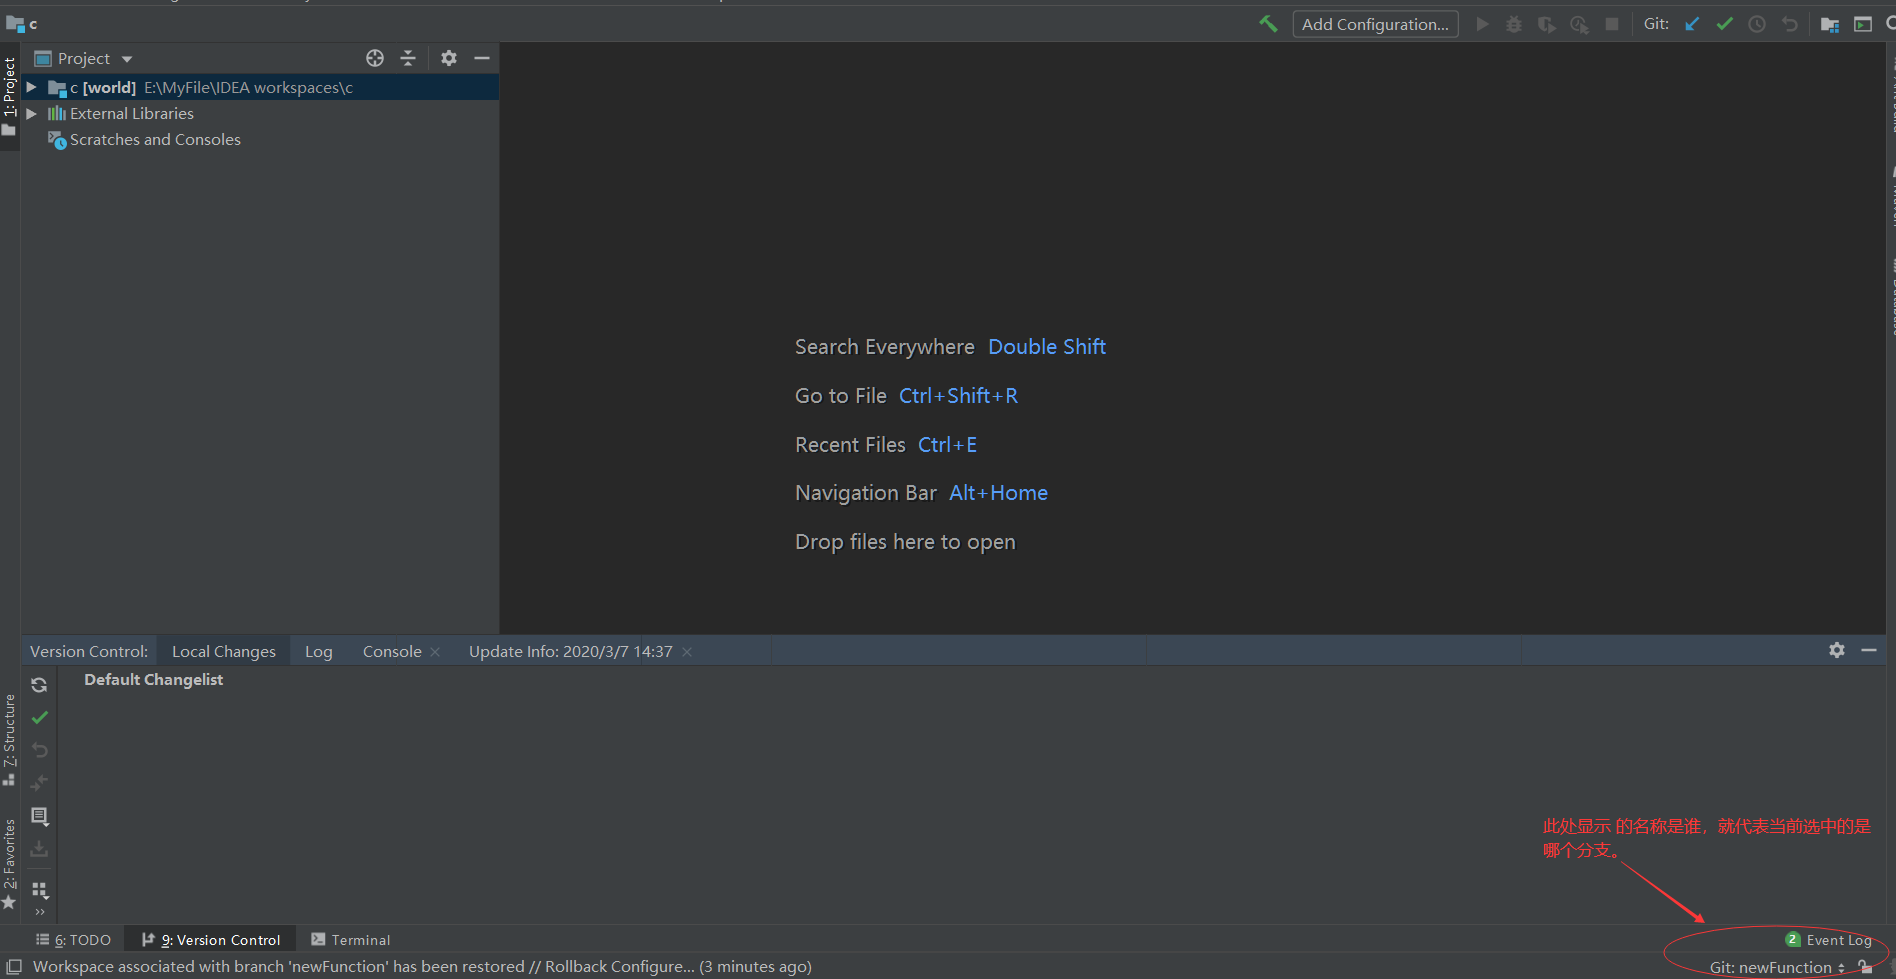Expand the c [world] project node

(x=31, y=88)
